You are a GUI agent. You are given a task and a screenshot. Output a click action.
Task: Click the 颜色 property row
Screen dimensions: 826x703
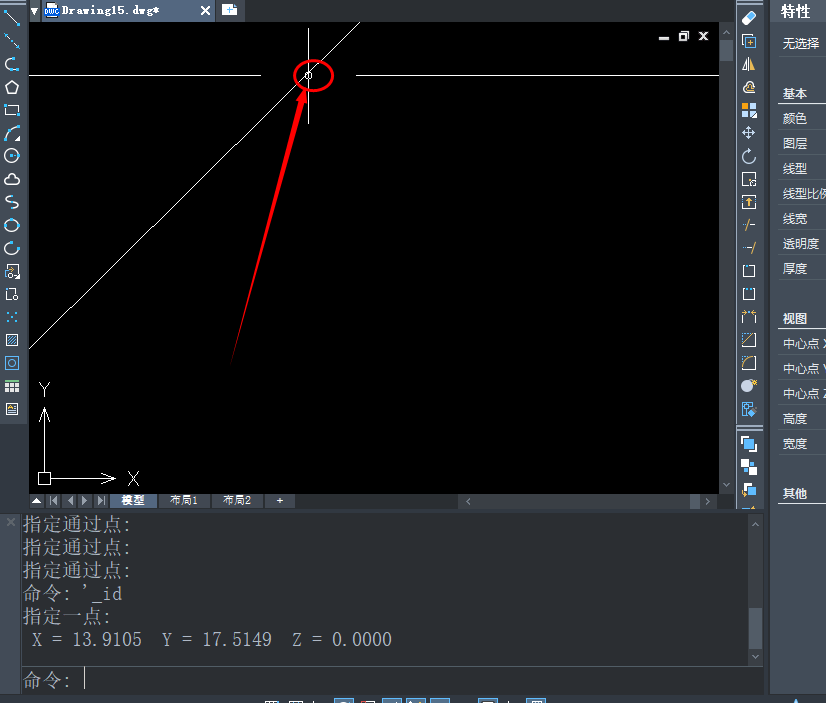point(802,118)
